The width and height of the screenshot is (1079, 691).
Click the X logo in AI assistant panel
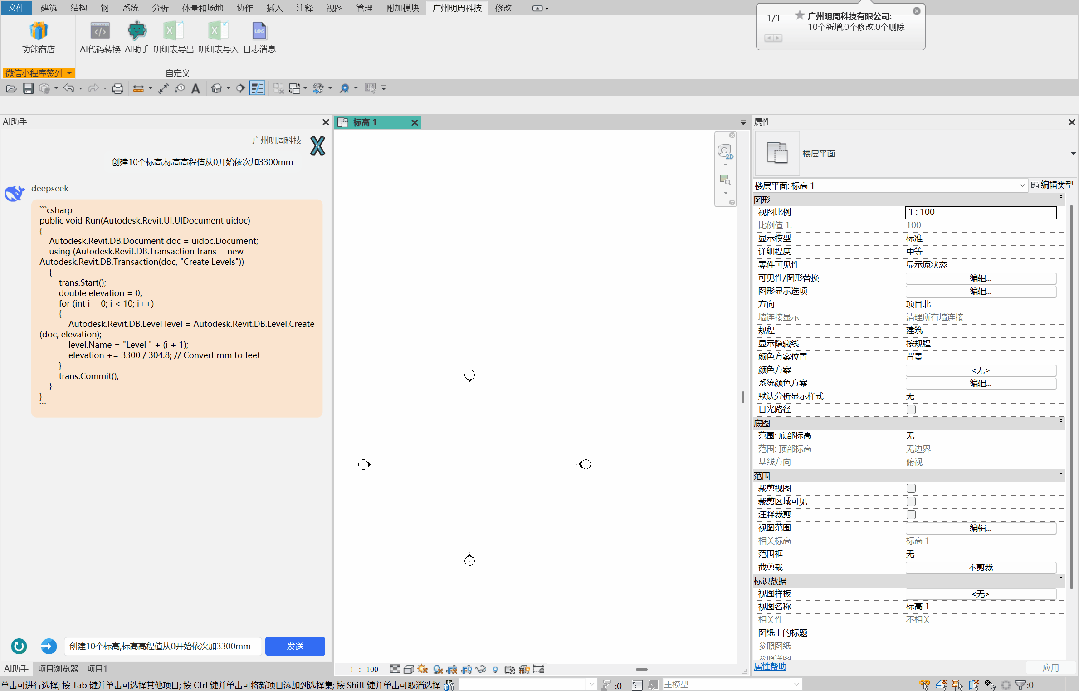point(317,146)
